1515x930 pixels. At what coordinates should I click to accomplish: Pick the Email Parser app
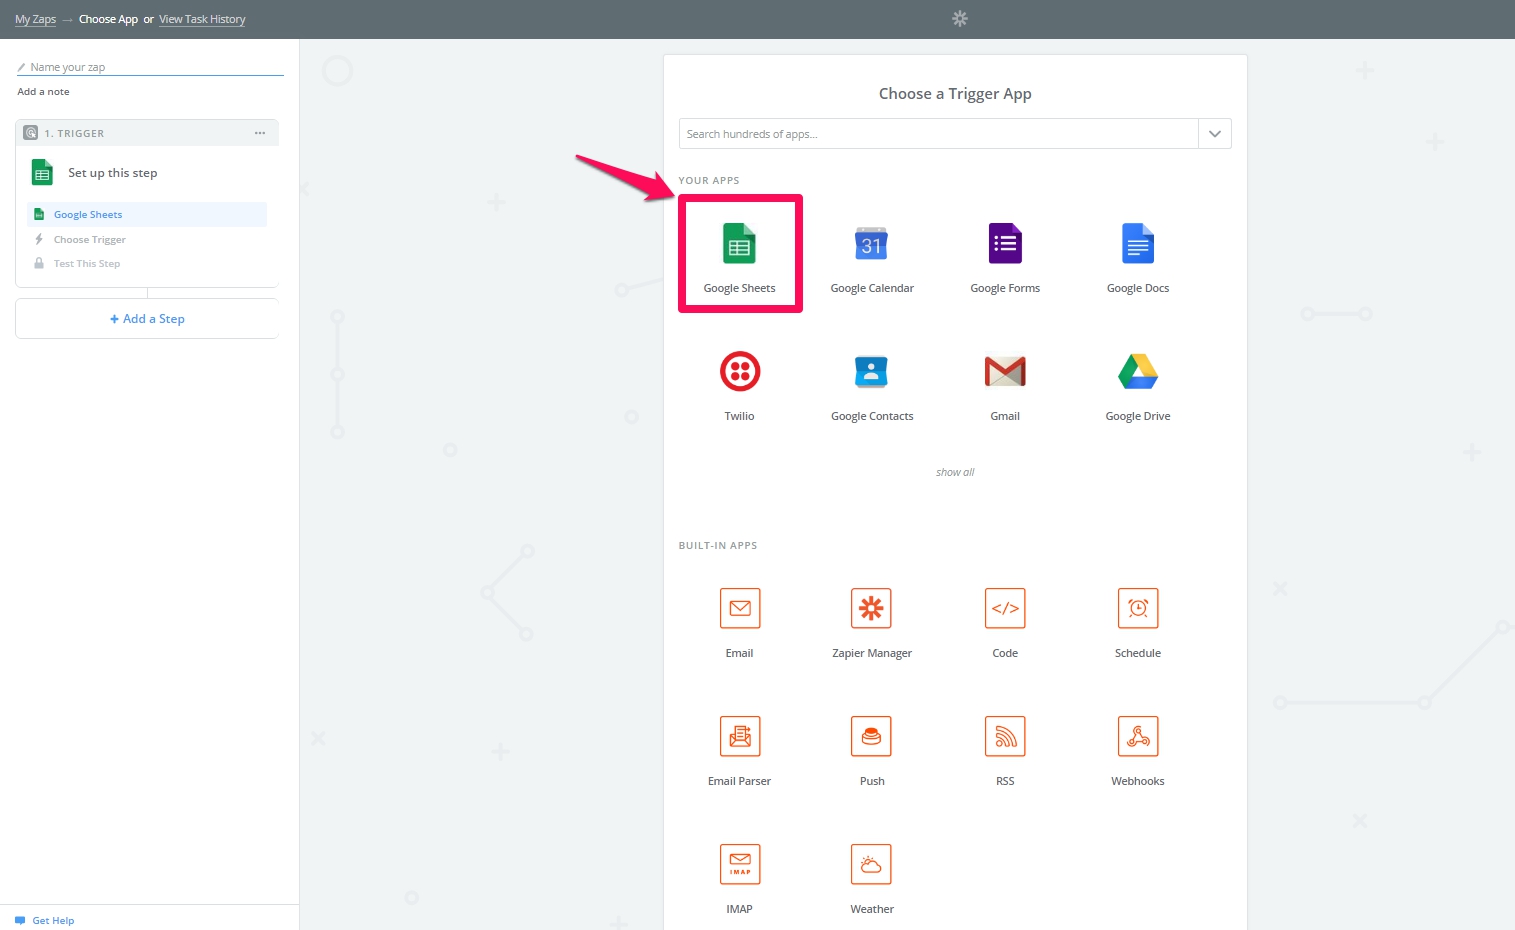click(739, 737)
